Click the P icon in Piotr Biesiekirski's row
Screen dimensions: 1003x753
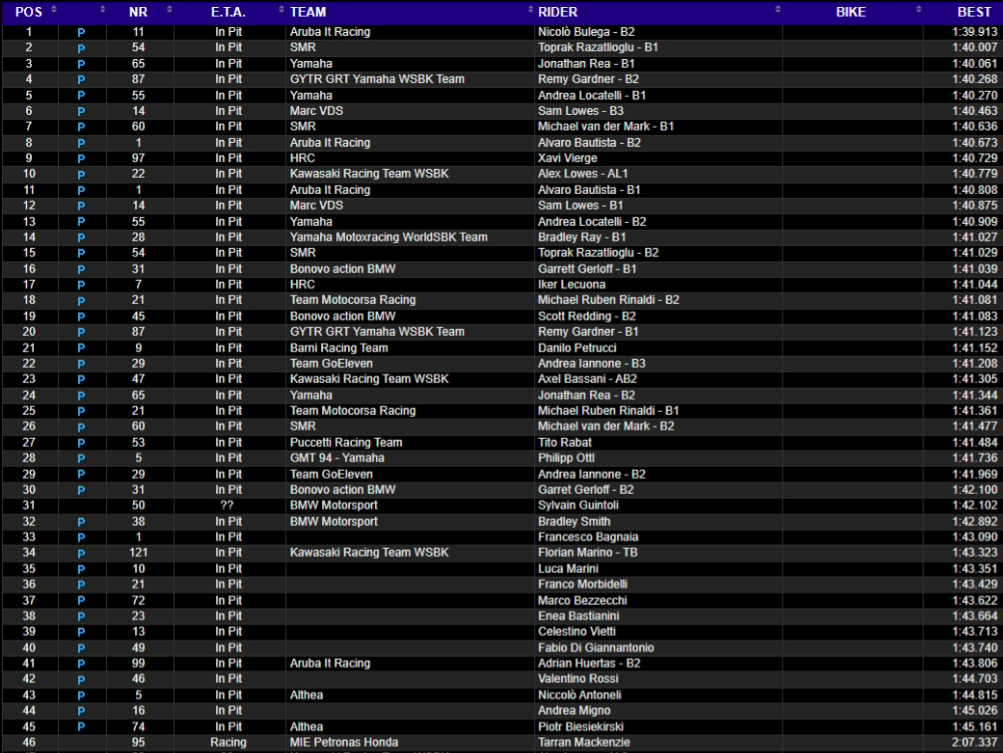(x=81, y=727)
